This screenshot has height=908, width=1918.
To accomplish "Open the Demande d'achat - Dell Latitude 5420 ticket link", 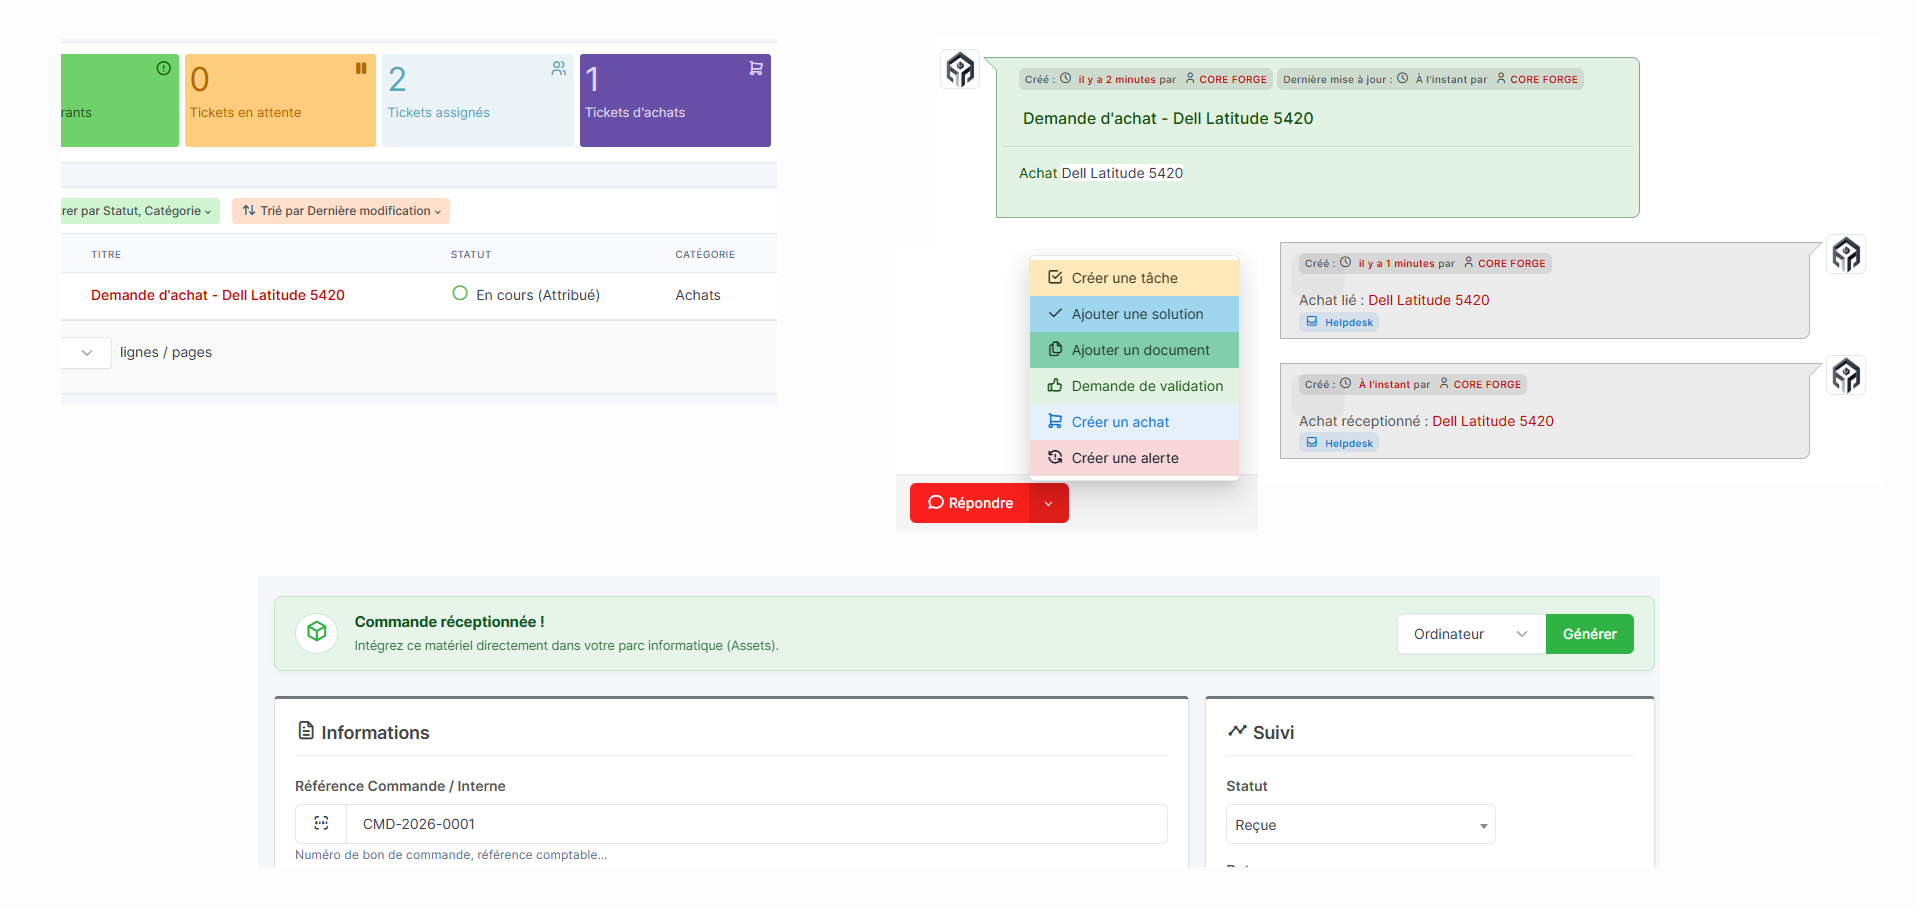I will tap(218, 295).
